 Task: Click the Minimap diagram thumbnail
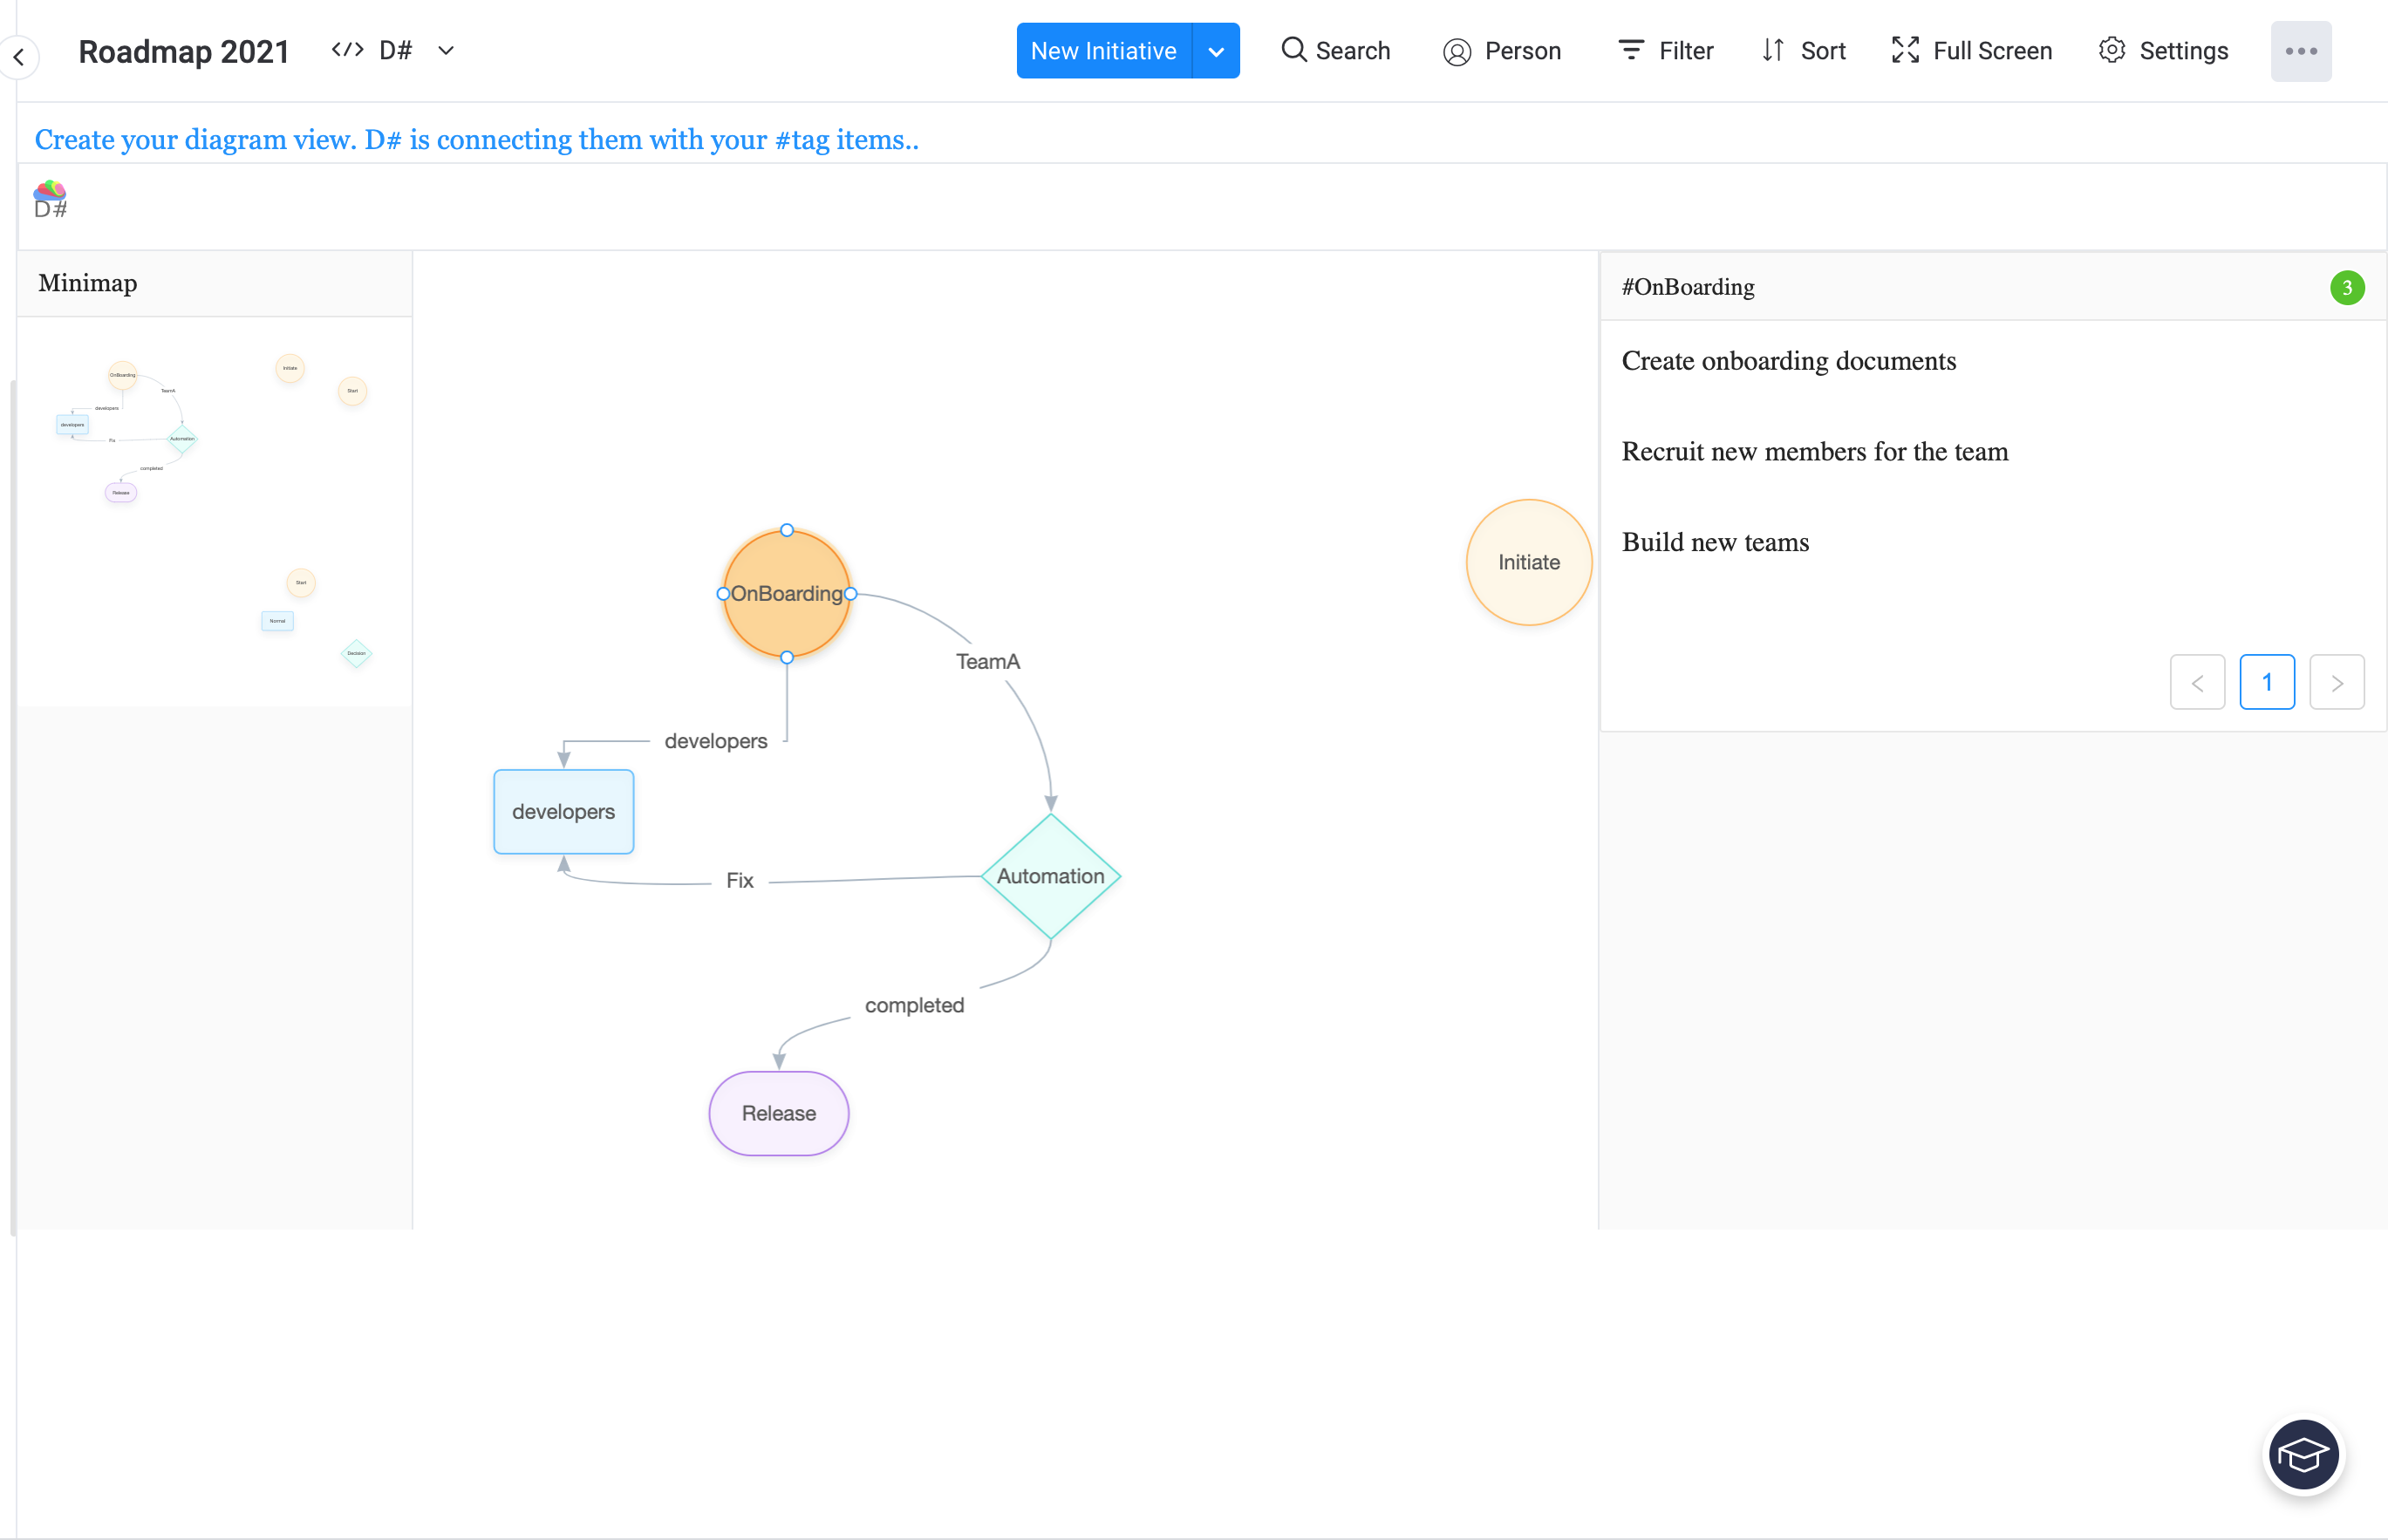coord(214,510)
